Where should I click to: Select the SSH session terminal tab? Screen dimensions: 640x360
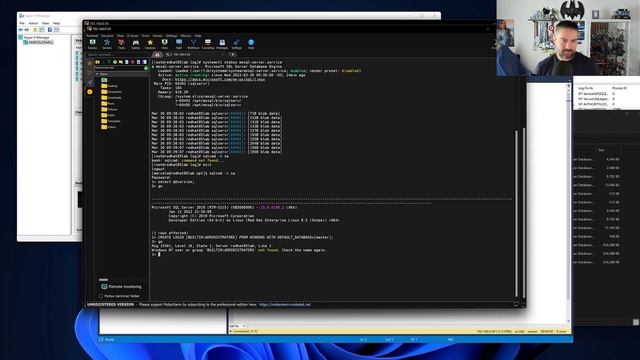pyautogui.click(x=195, y=55)
